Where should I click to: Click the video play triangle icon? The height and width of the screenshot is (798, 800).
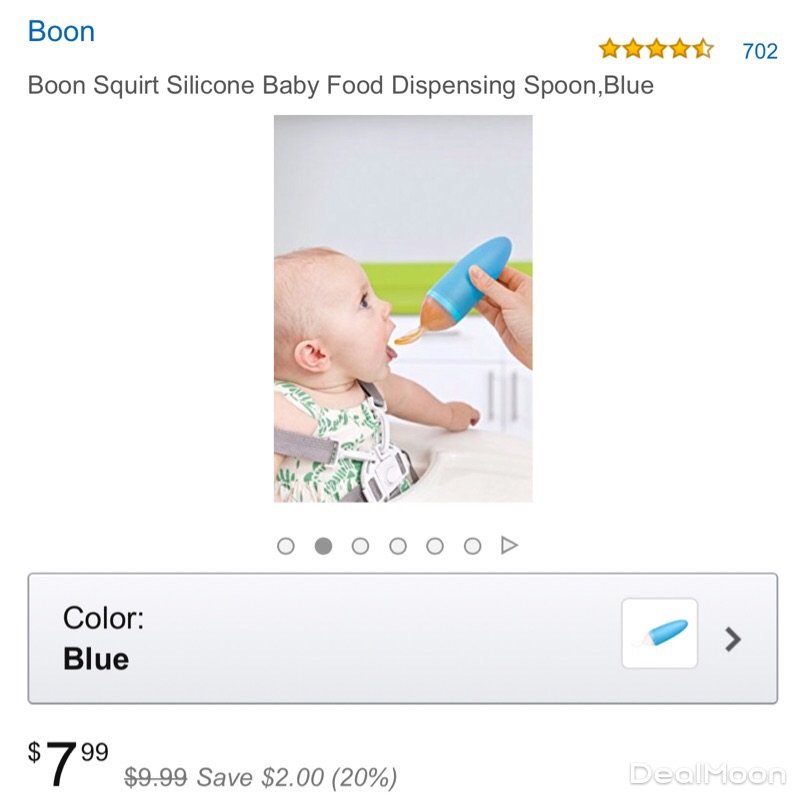tap(509, 546)
